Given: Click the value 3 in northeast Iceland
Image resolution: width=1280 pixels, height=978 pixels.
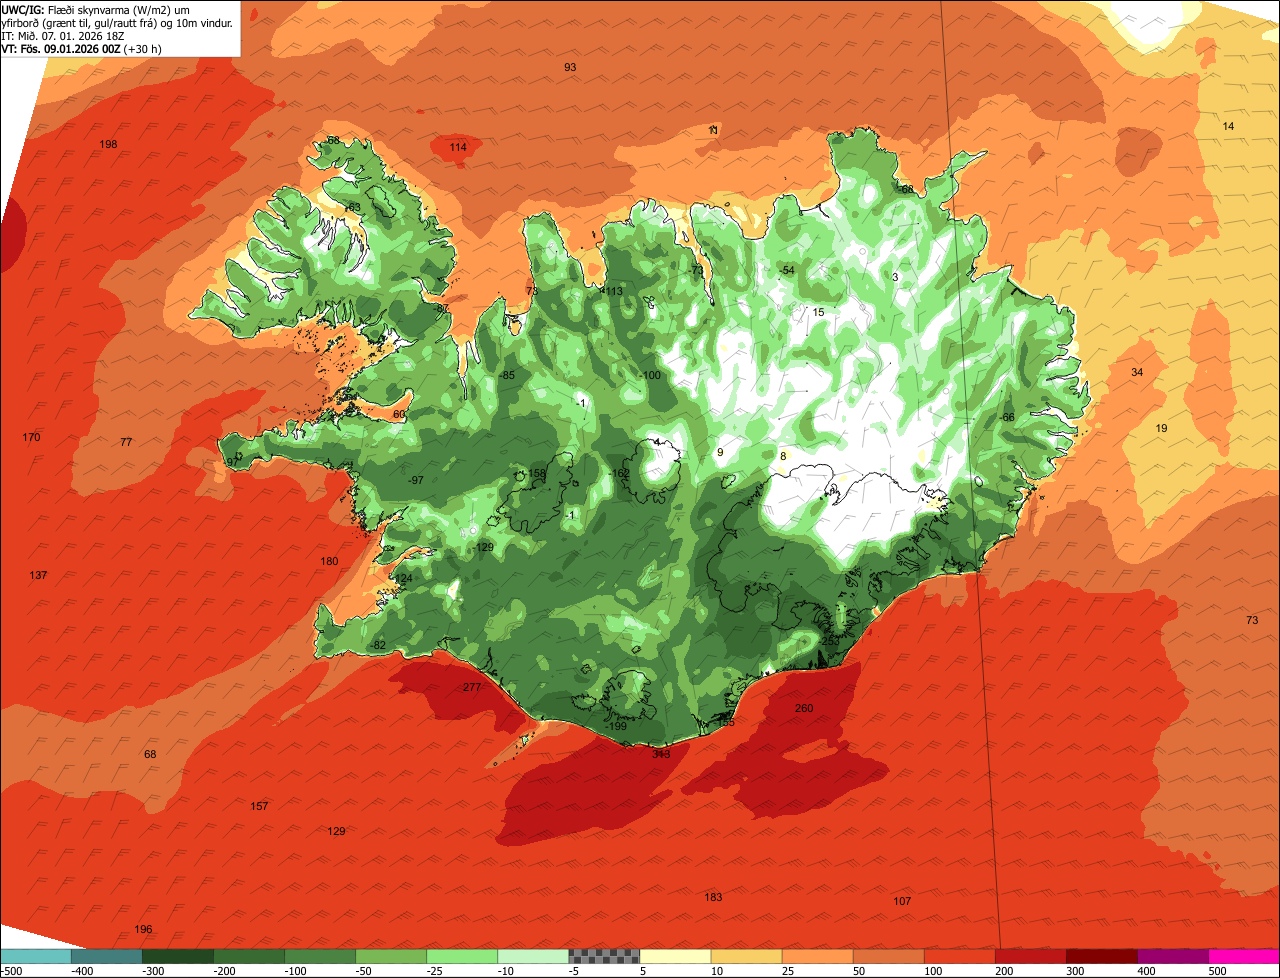Looking at the screenshot, I should [895, 277].
